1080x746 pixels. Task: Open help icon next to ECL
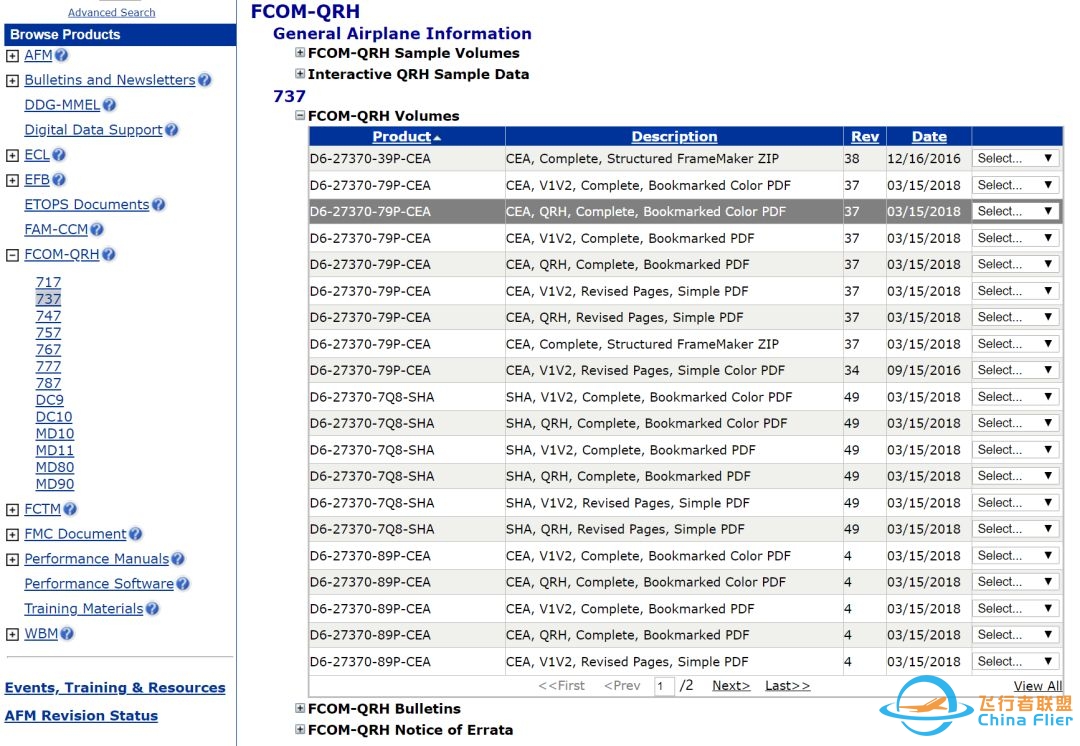[x=59, y=155]
